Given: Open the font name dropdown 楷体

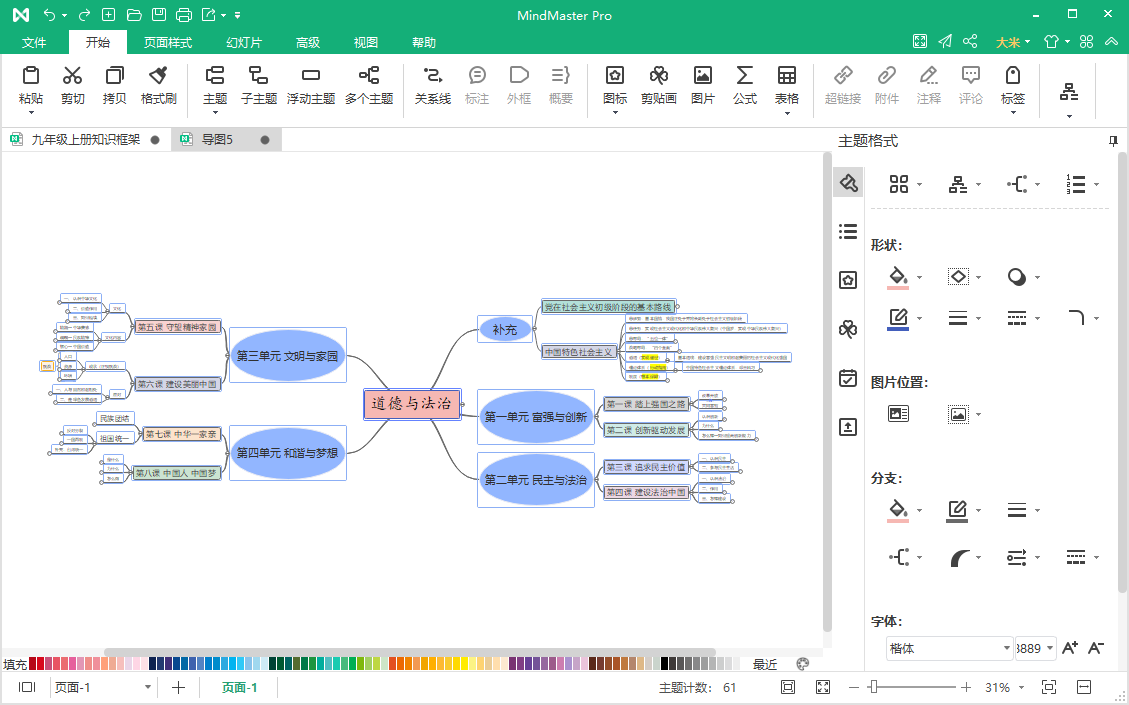Looking at the screenshot, I should point(1007,648).
